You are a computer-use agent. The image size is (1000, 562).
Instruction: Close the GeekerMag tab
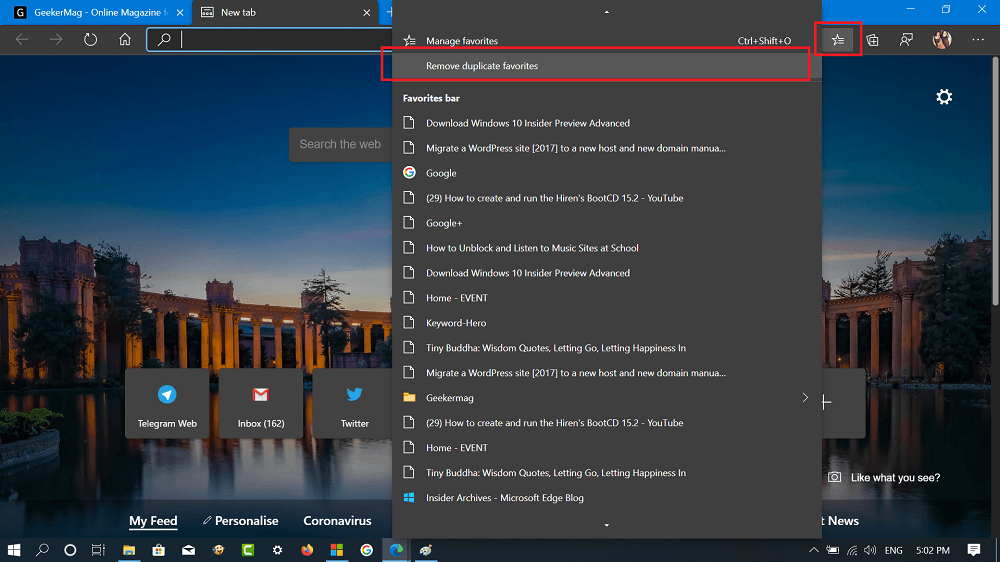(180, 13)
